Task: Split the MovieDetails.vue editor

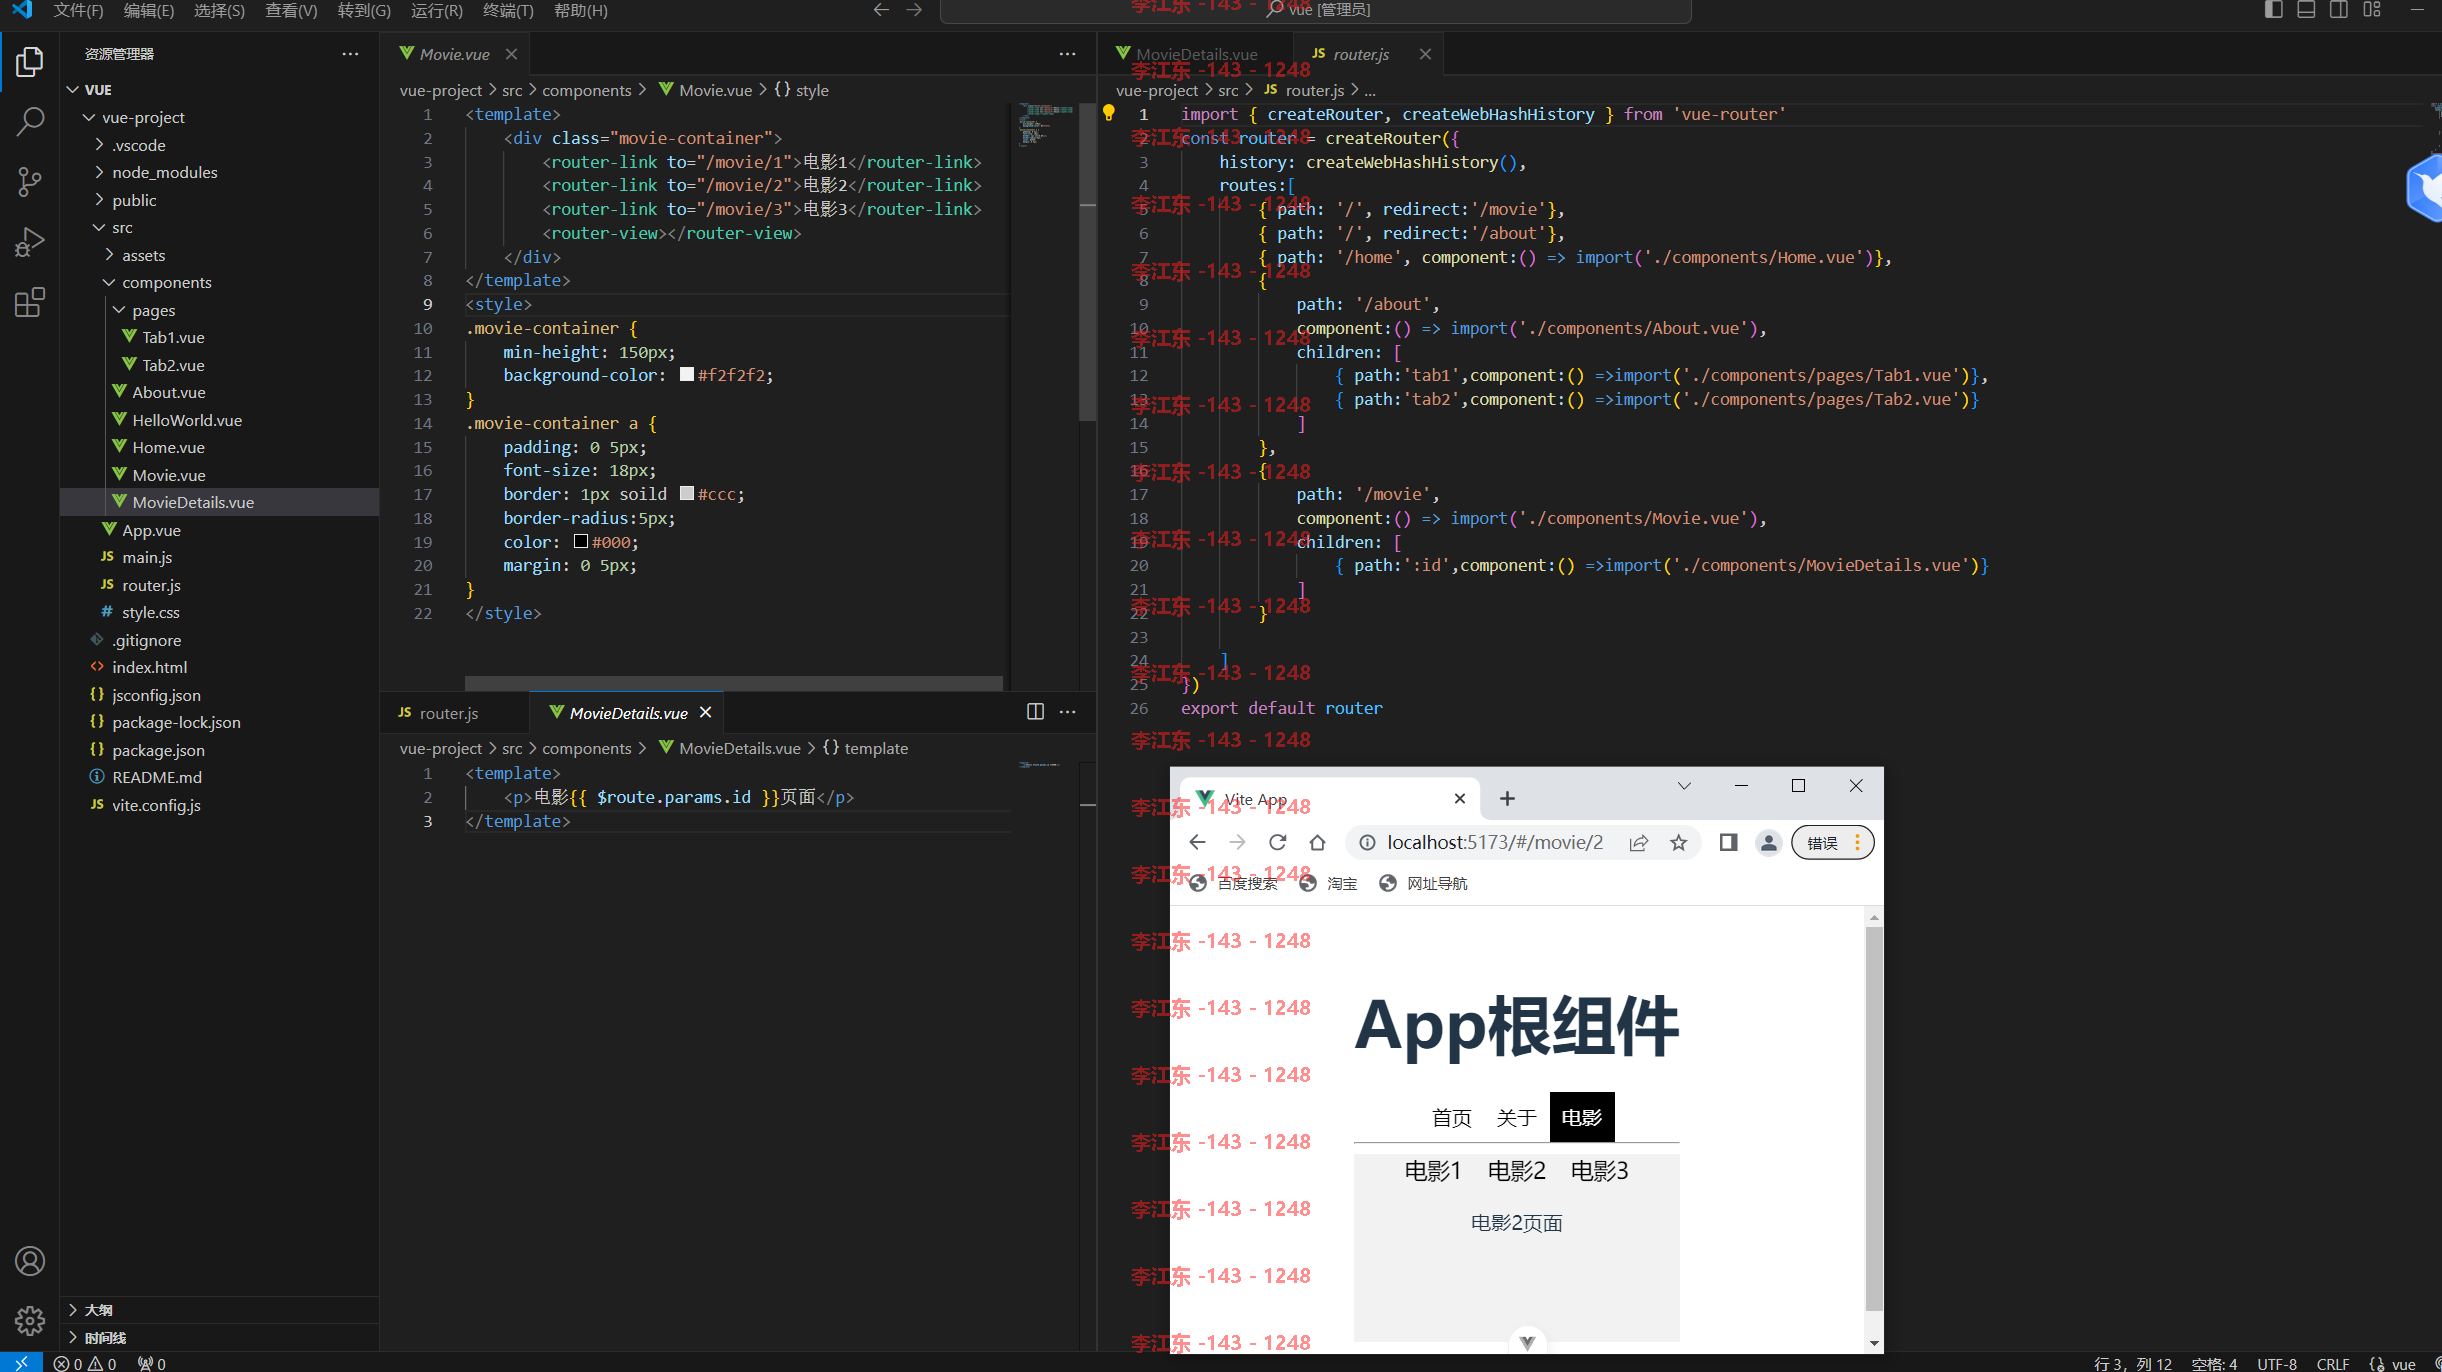Action: [x=1035, y=712]
